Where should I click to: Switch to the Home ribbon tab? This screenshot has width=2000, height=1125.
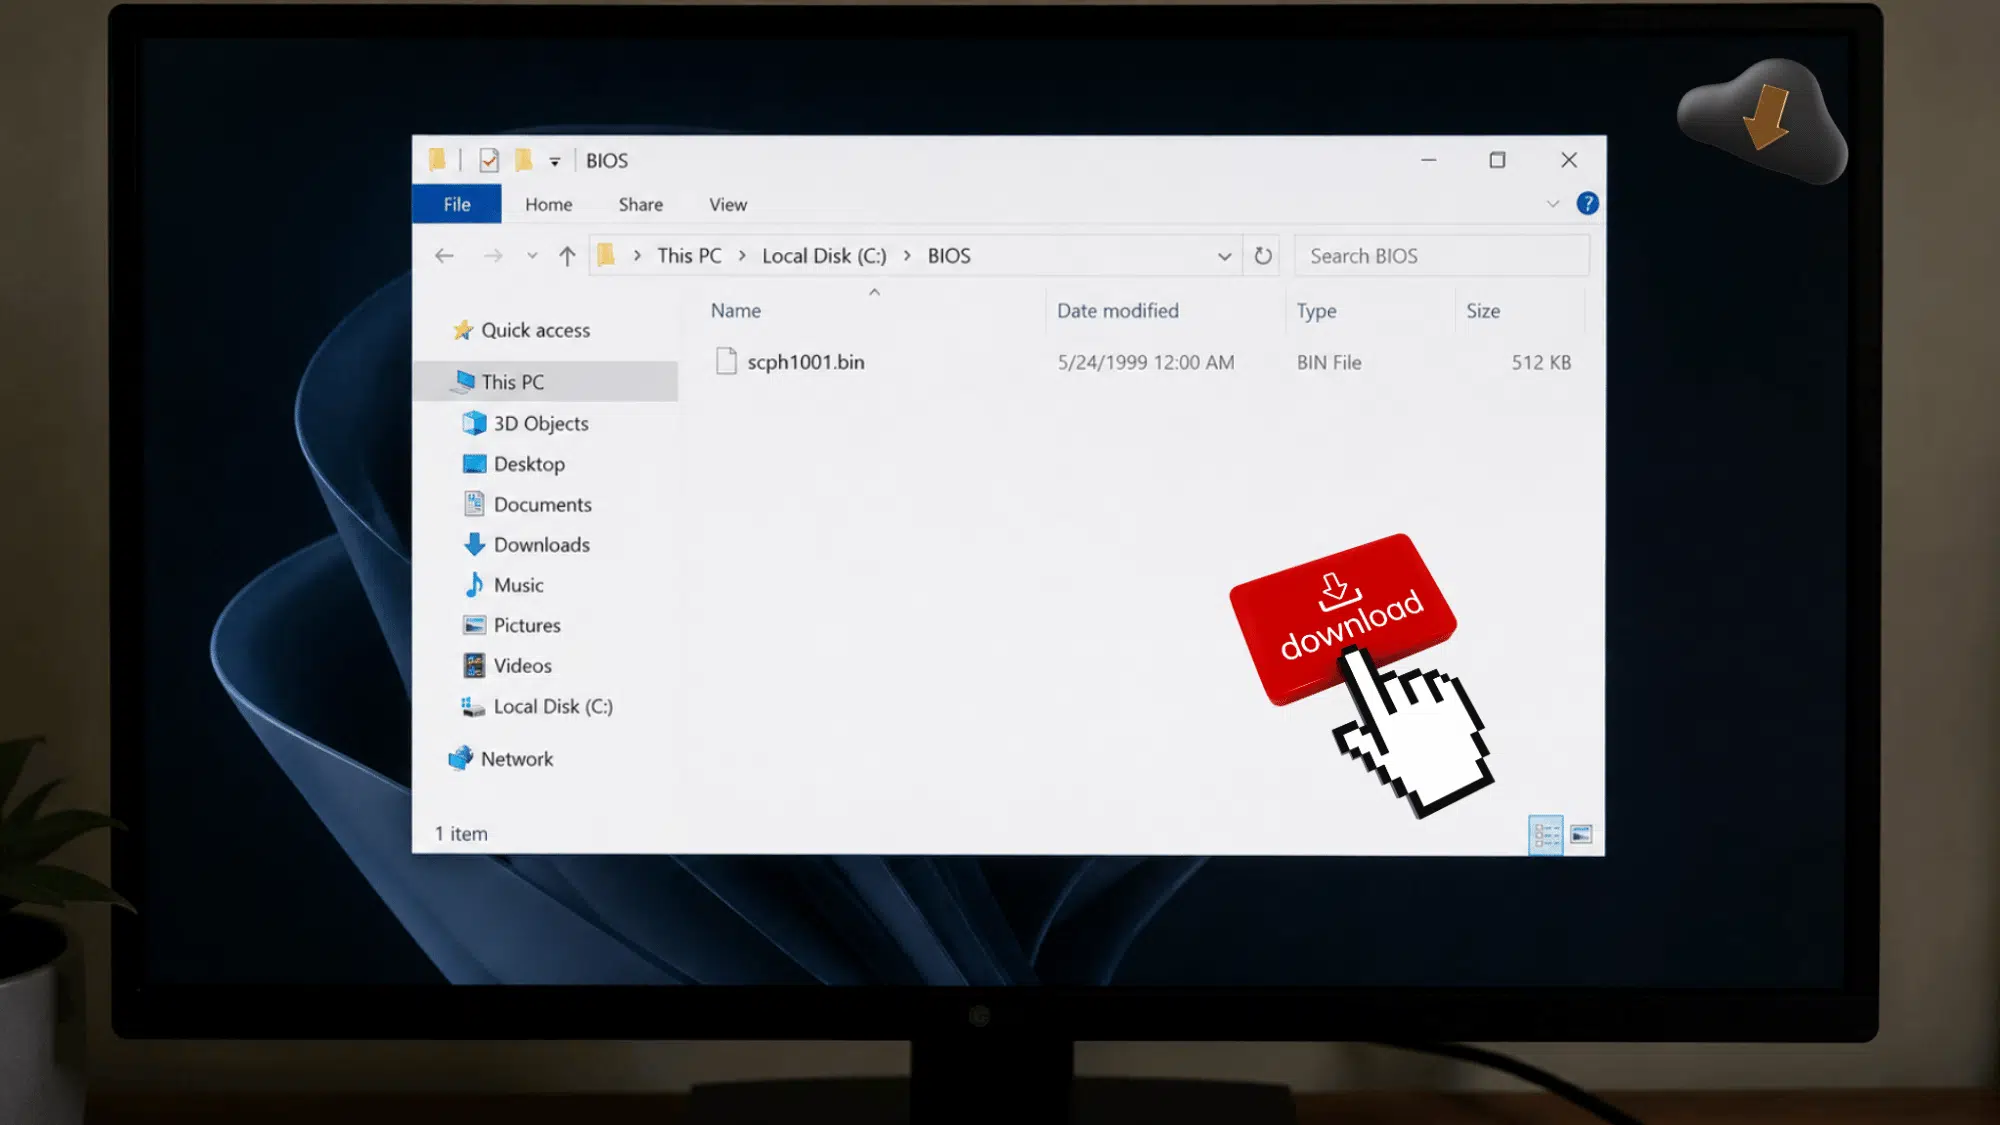tap(549, 204)
